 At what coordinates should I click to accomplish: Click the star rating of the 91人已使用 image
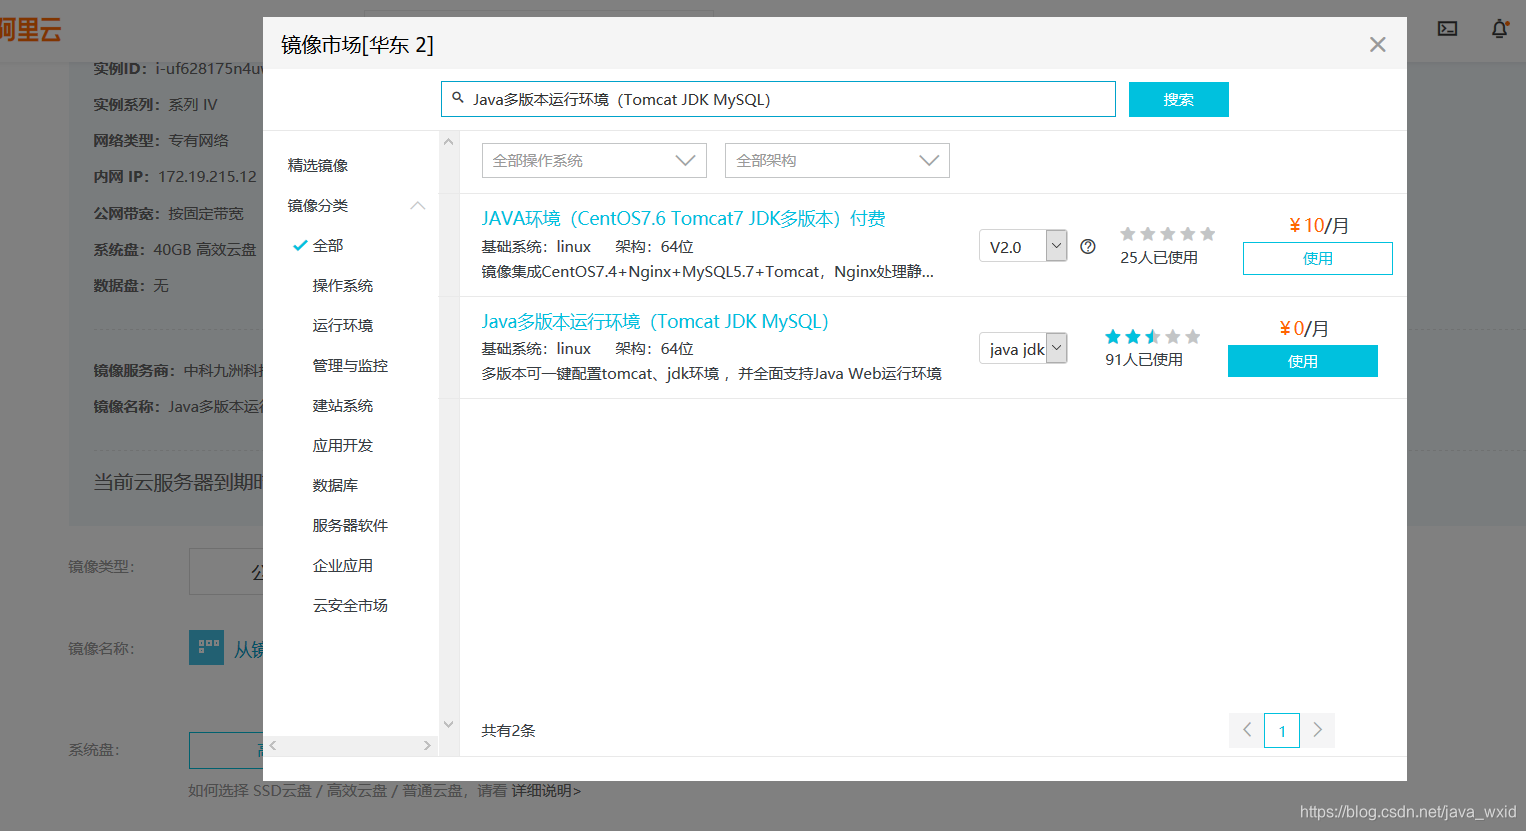click(1153, 337)
